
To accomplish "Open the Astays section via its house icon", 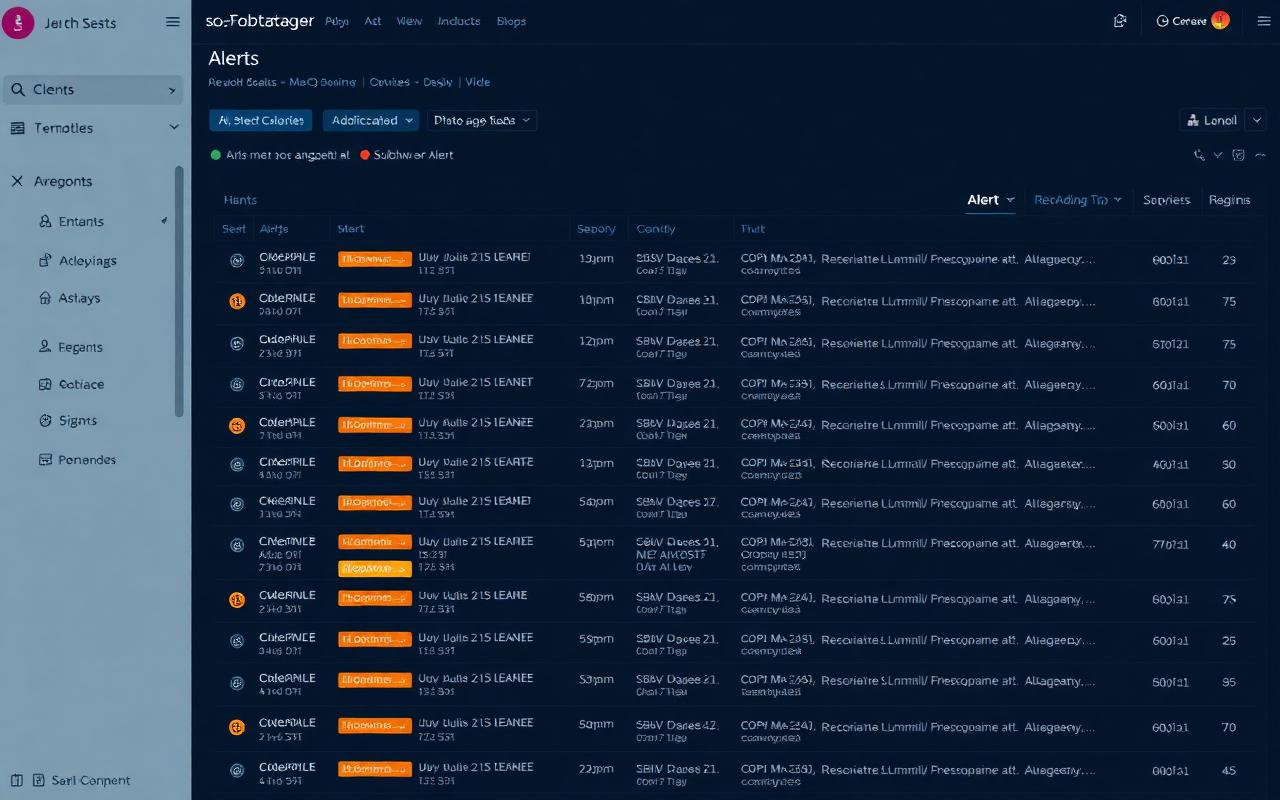I will click(43, 298).
